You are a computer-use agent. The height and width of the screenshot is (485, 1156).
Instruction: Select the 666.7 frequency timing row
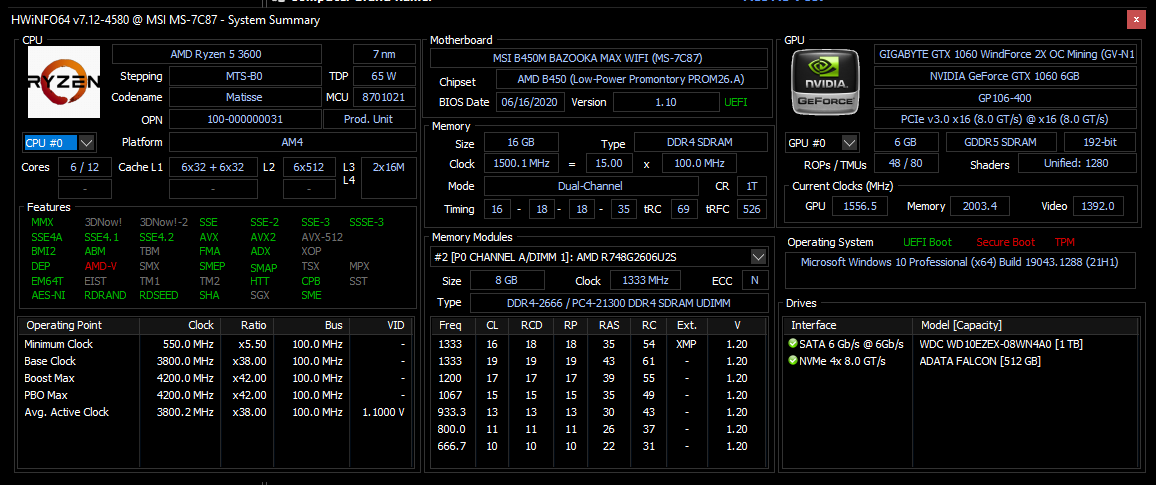(599, 446)
